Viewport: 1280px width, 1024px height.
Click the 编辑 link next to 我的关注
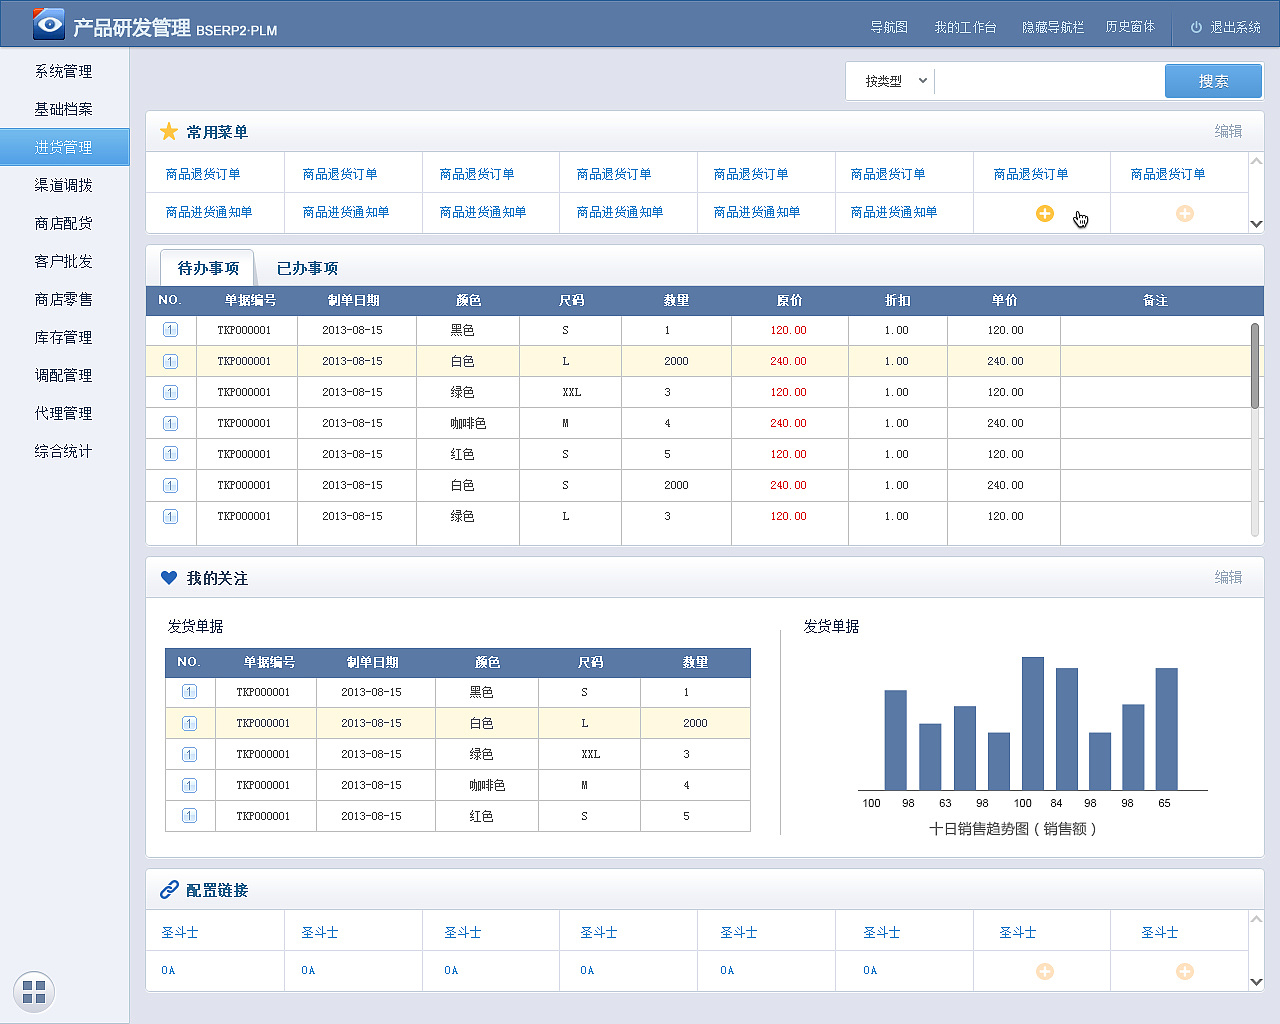1228,577
